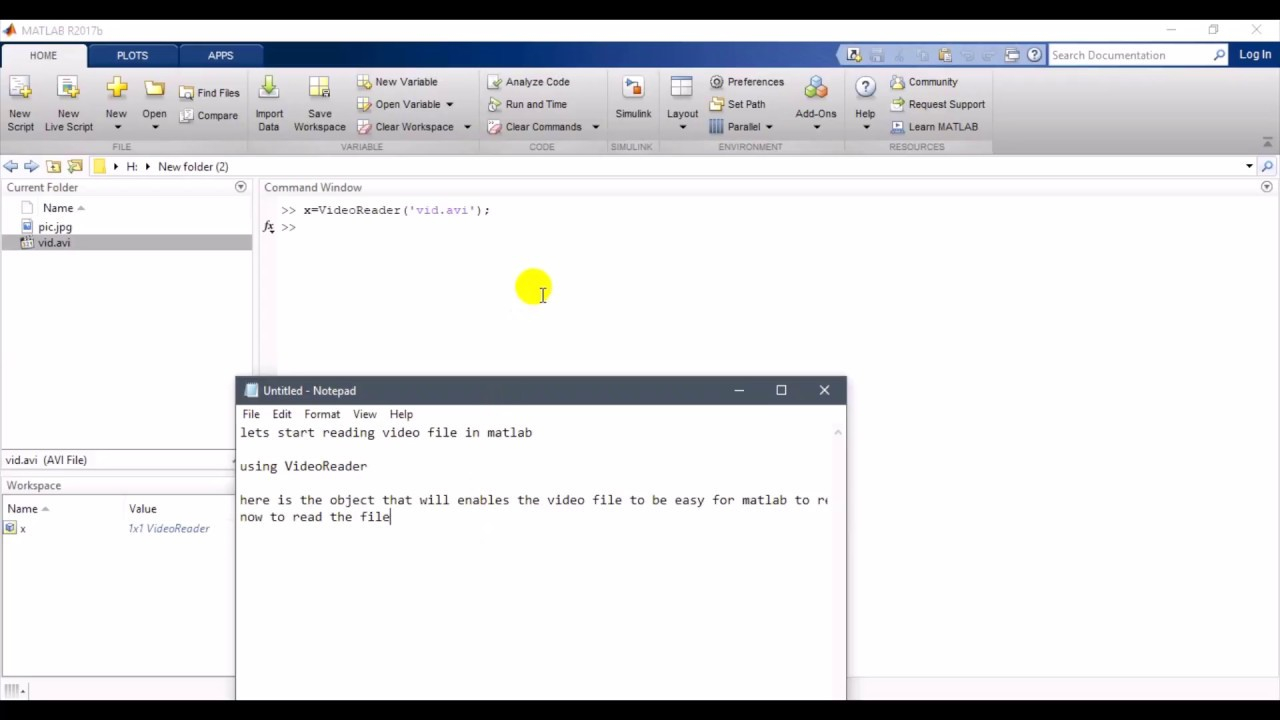Click the Open folder icon

point(154,89)
